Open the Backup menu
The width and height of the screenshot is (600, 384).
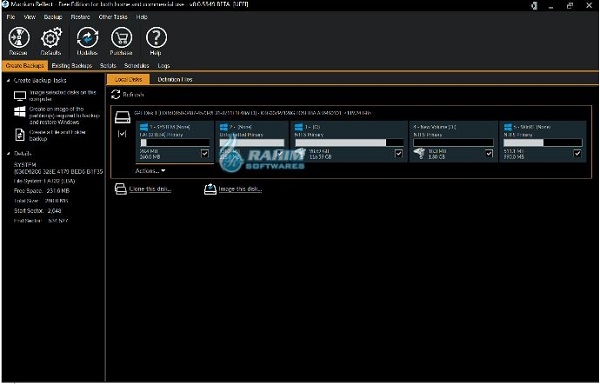coord(53,17)
